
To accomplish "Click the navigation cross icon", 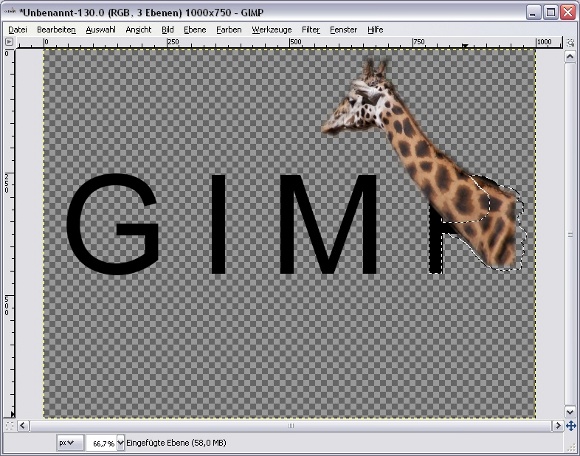I will pyautogui.click(x=571, y=426).
